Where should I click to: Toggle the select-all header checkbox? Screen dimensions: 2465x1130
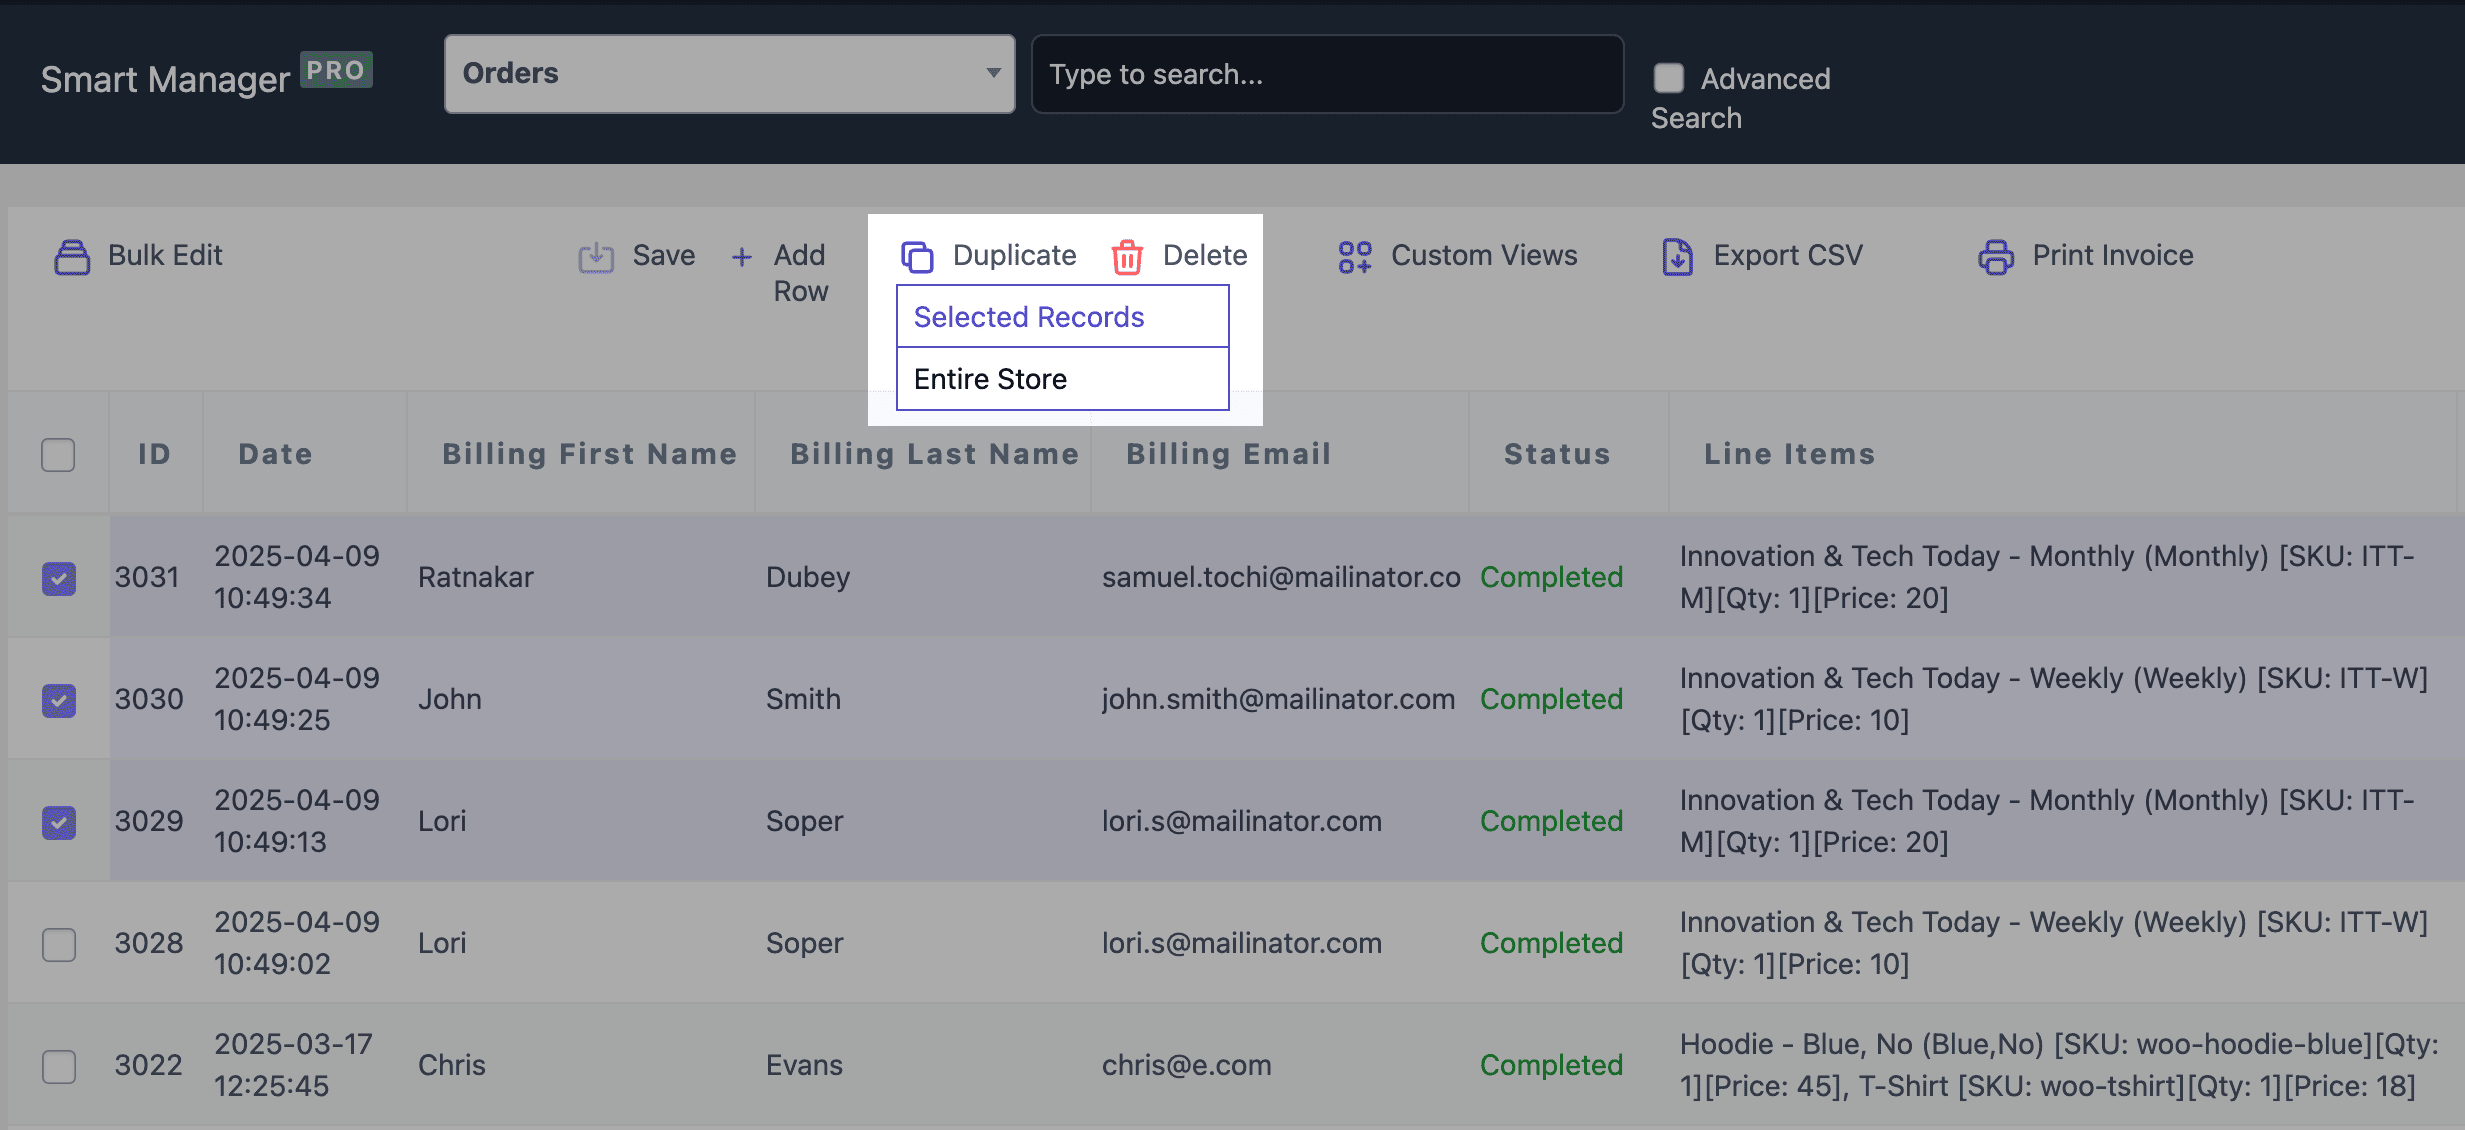pos(58,455)
